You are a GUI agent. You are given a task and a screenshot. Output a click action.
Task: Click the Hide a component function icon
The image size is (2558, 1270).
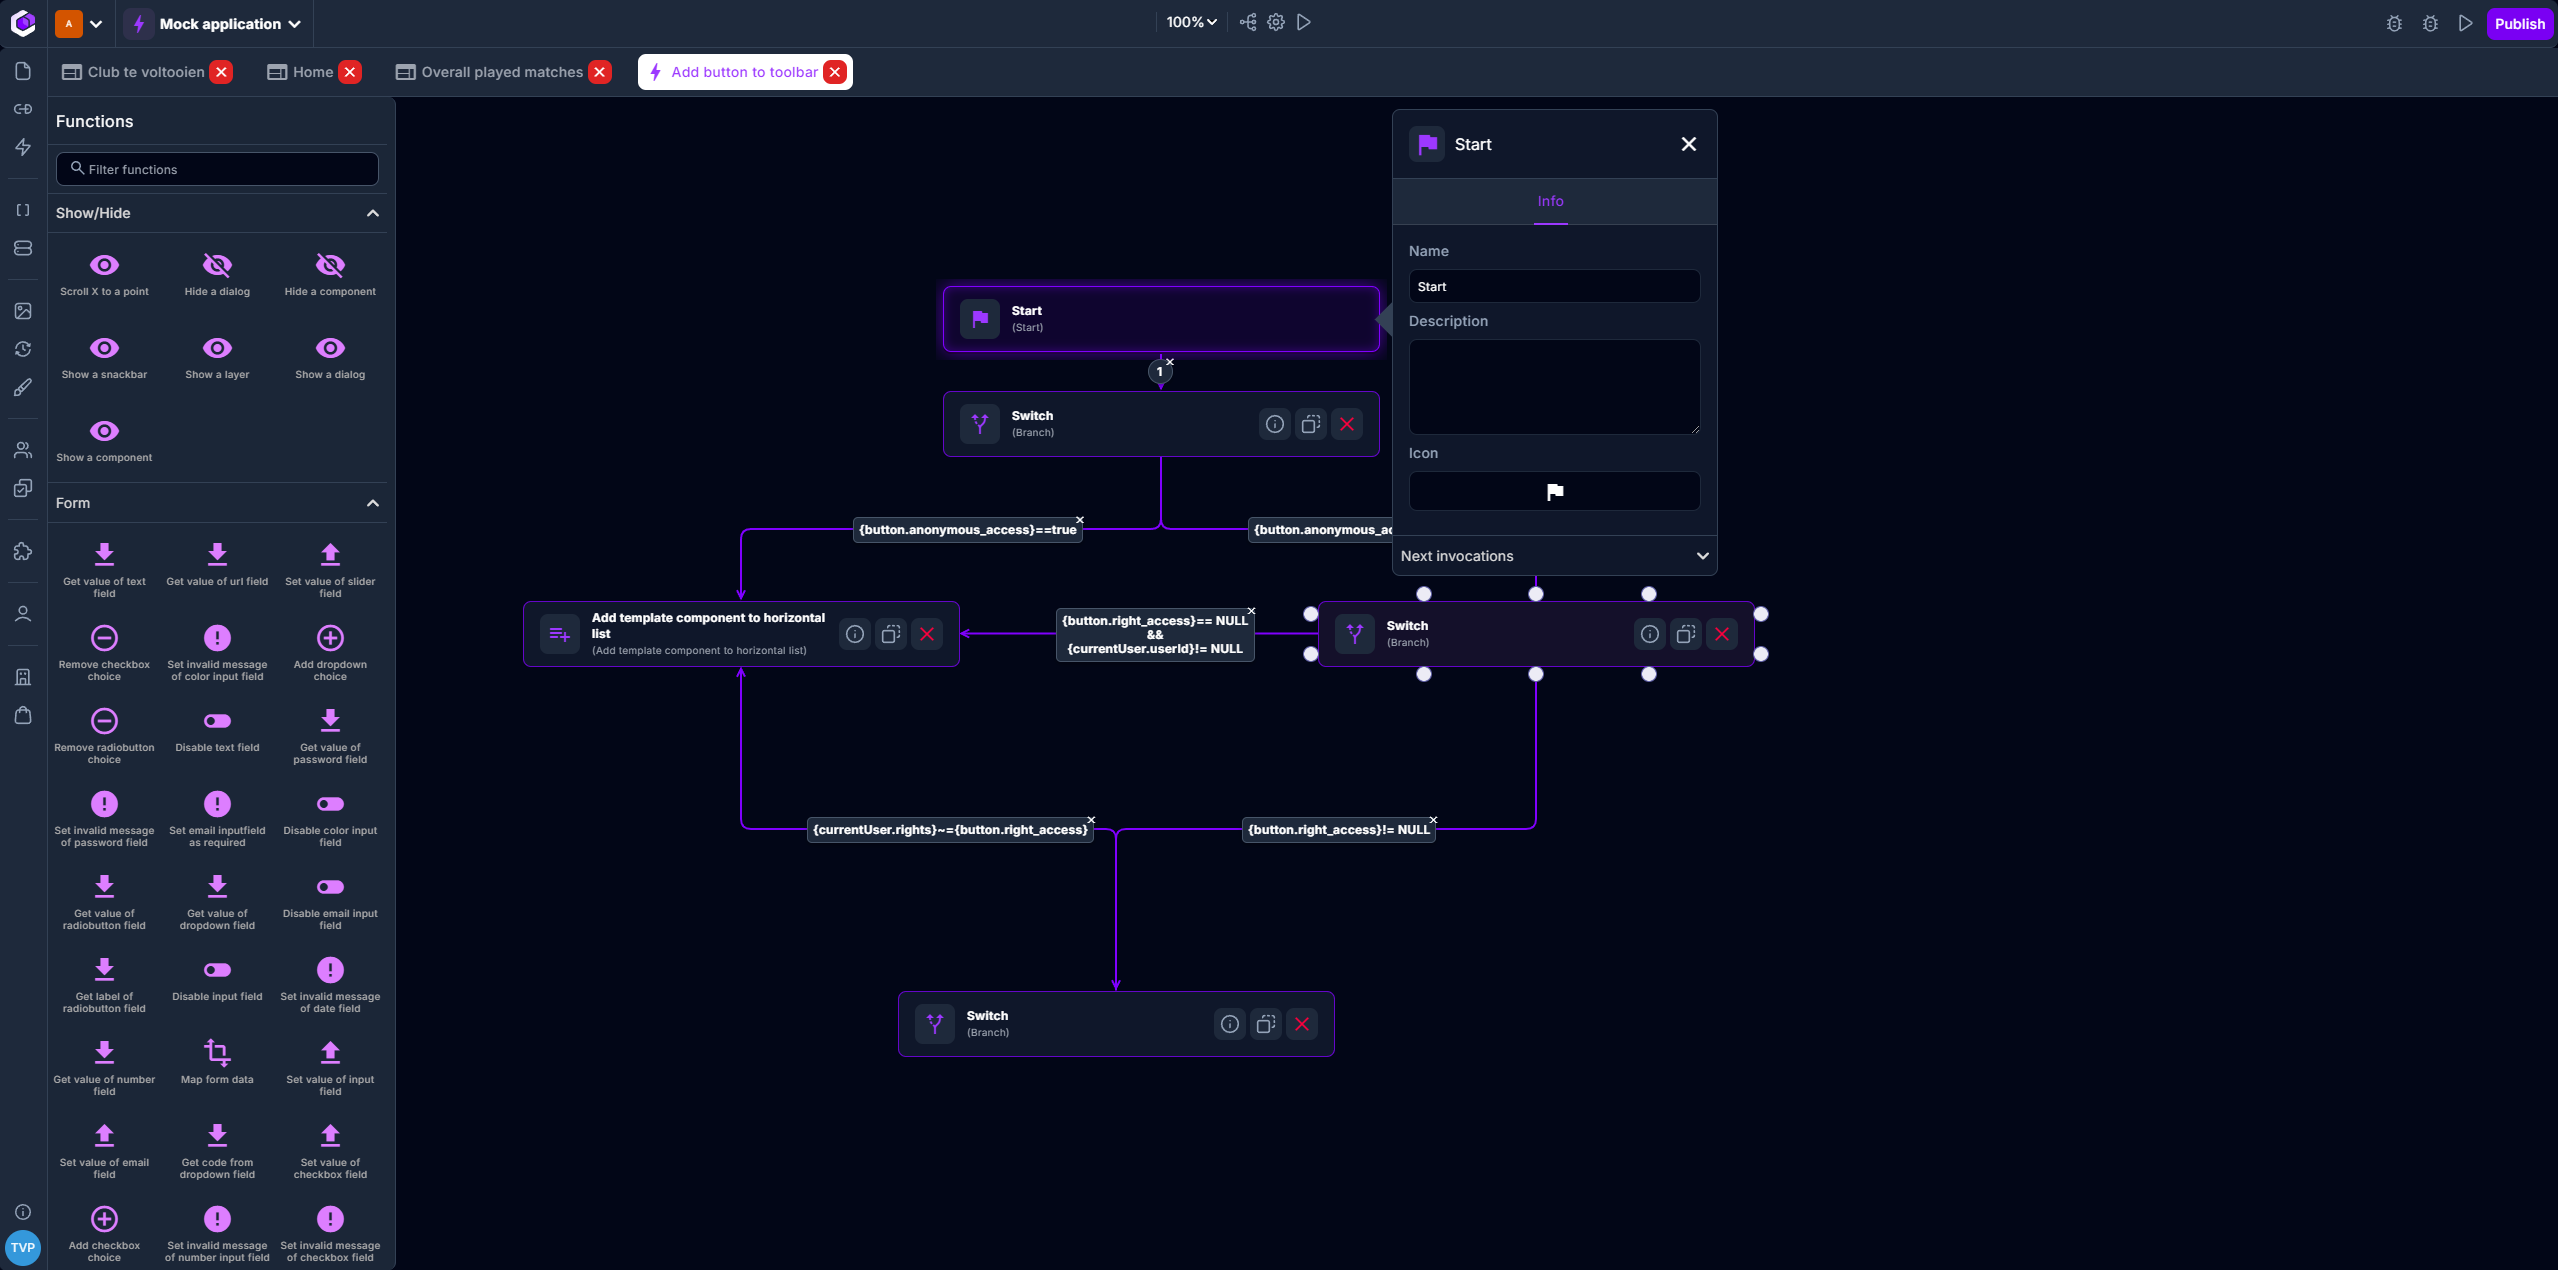point(330,265)
